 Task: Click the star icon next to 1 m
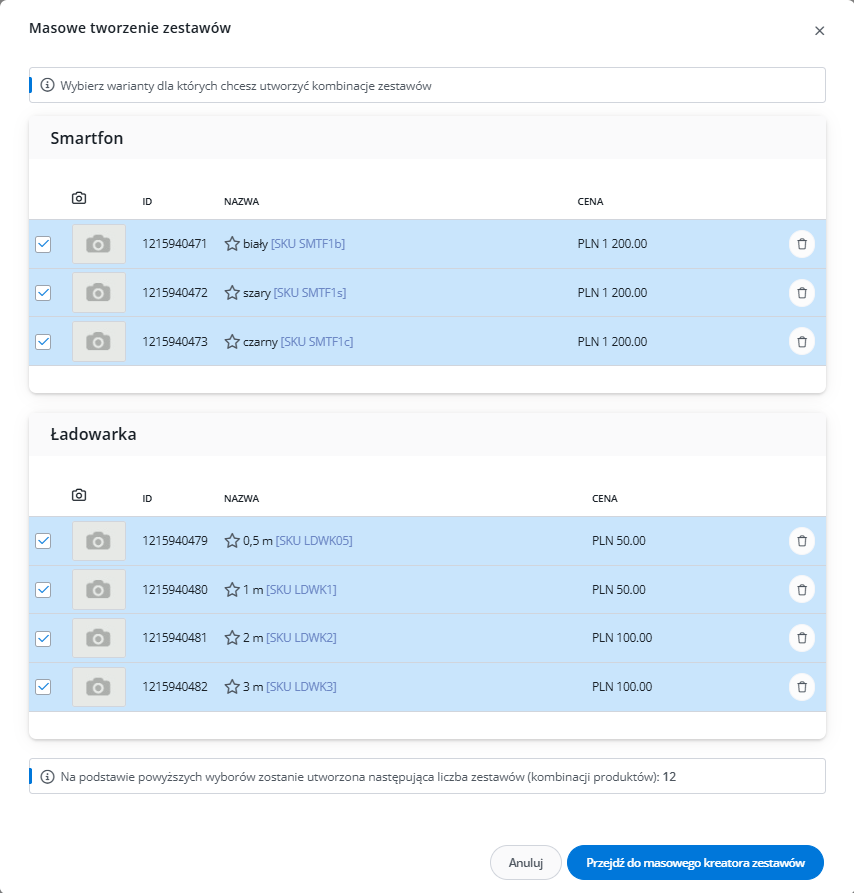point(232,589)
